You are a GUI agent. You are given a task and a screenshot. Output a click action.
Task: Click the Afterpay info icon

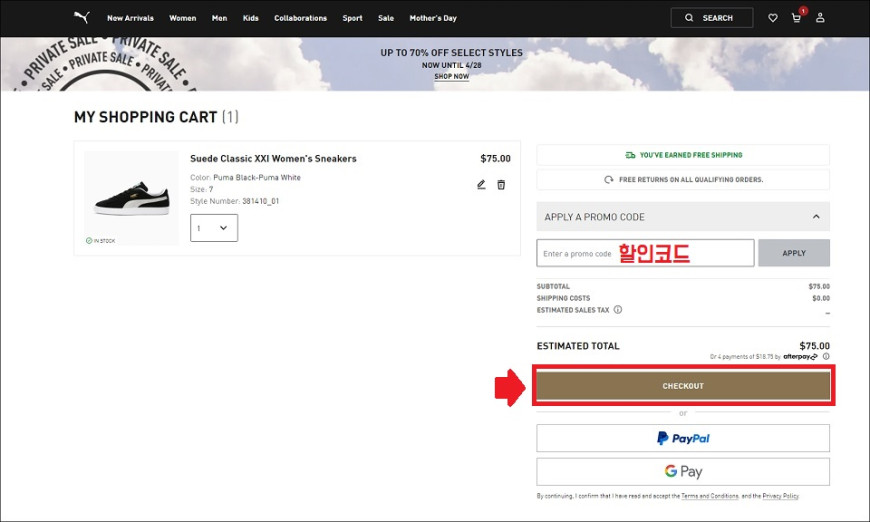pyautogui.click(x=826, y=357)
